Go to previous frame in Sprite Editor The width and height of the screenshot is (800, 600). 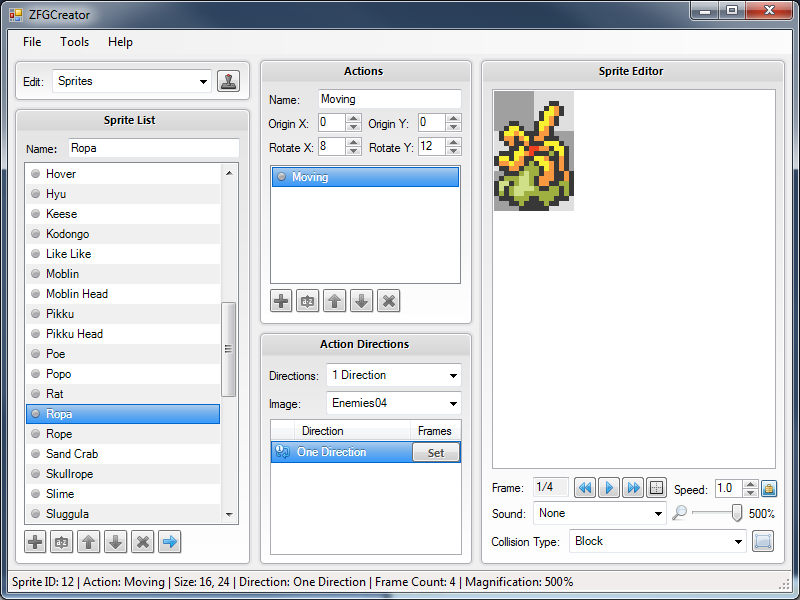[585, 488]
